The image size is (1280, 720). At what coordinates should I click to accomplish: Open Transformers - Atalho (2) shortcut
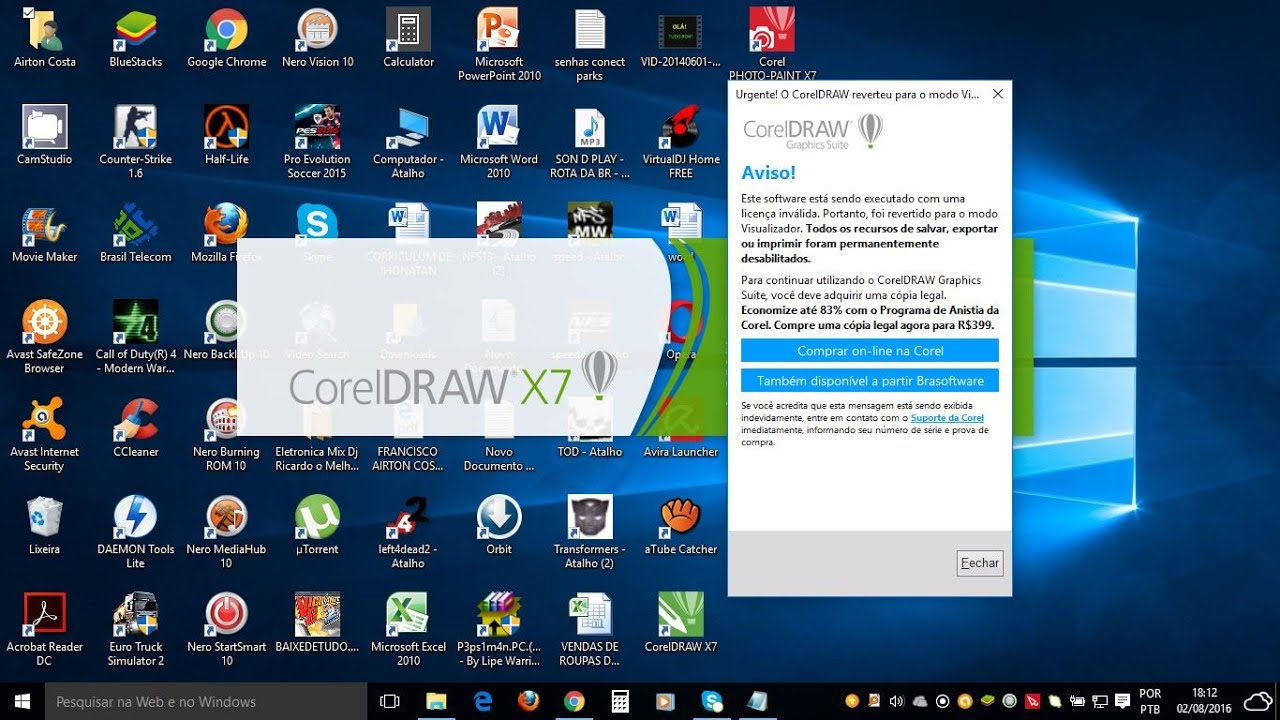coord(590,532)
